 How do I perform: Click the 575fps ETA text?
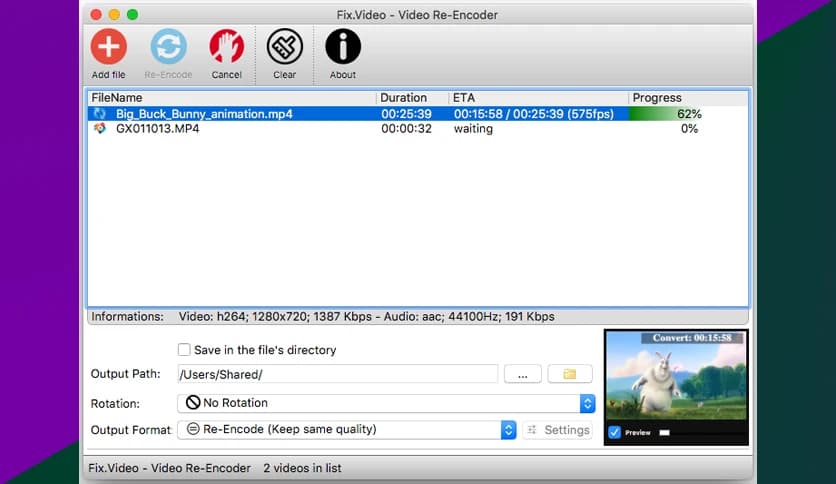[x=591, y=114]
